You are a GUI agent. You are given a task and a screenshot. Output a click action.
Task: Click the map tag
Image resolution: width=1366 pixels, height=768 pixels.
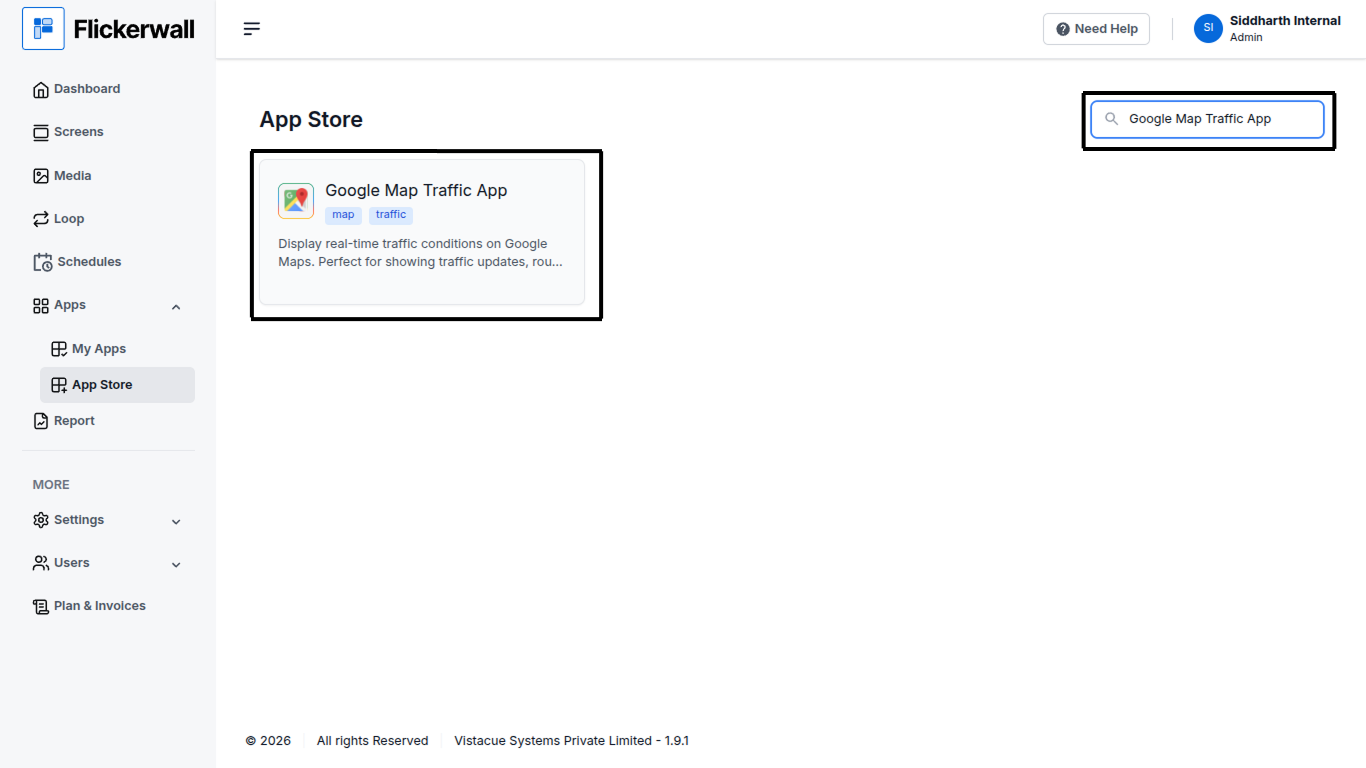point(343,215)
